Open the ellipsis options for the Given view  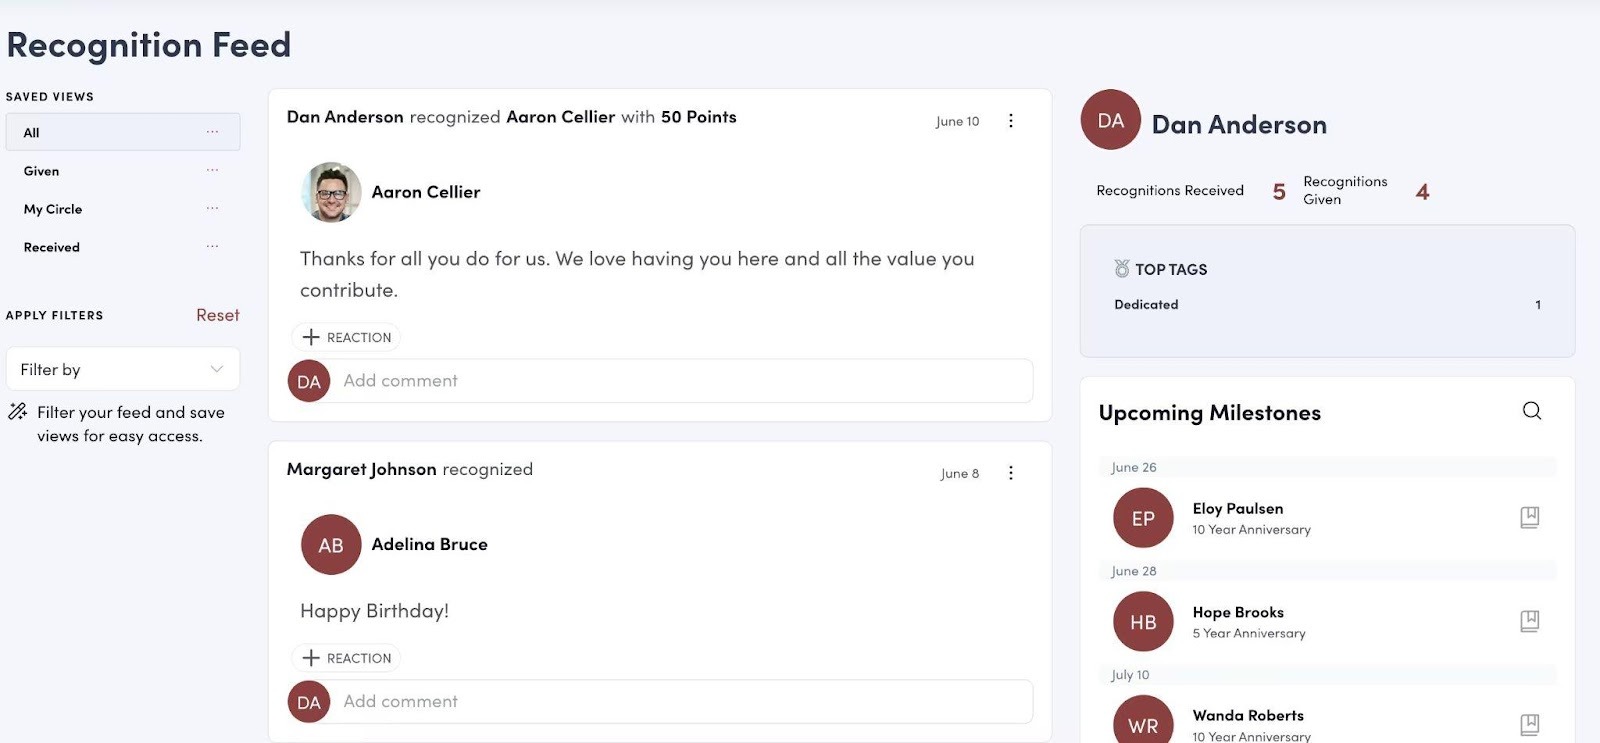(x=212, y=171)
